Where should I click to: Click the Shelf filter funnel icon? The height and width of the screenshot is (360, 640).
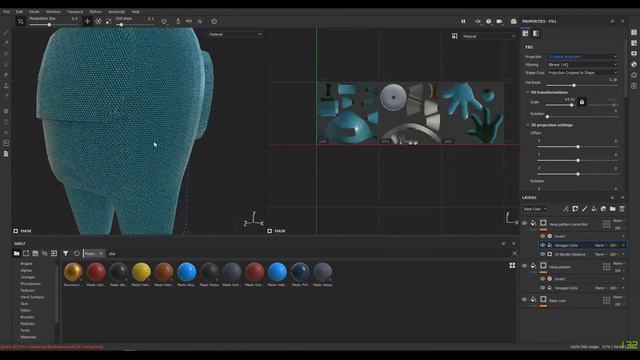click(x=65, y=253)
